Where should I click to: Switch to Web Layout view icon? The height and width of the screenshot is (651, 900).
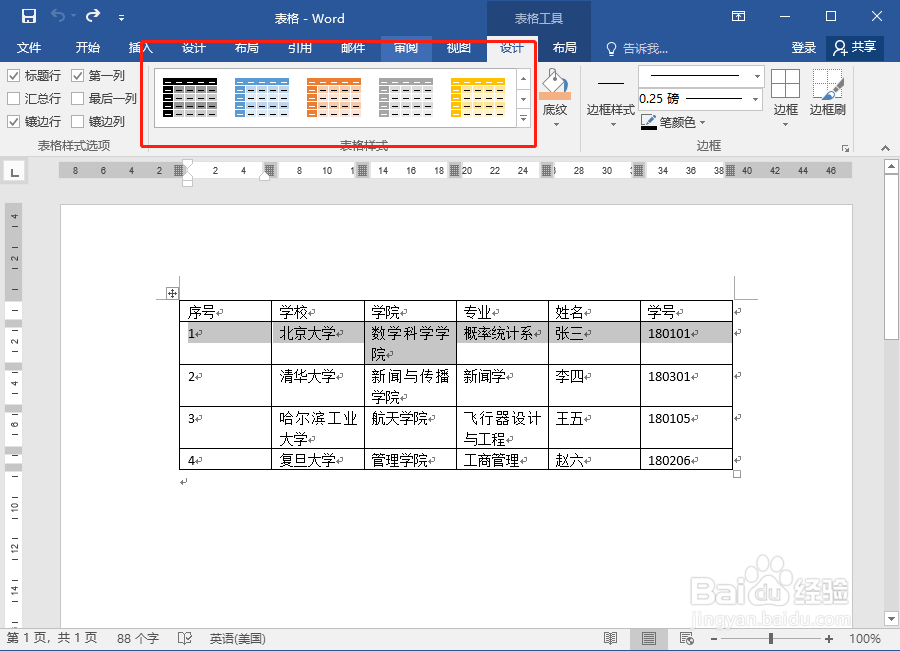686,638
